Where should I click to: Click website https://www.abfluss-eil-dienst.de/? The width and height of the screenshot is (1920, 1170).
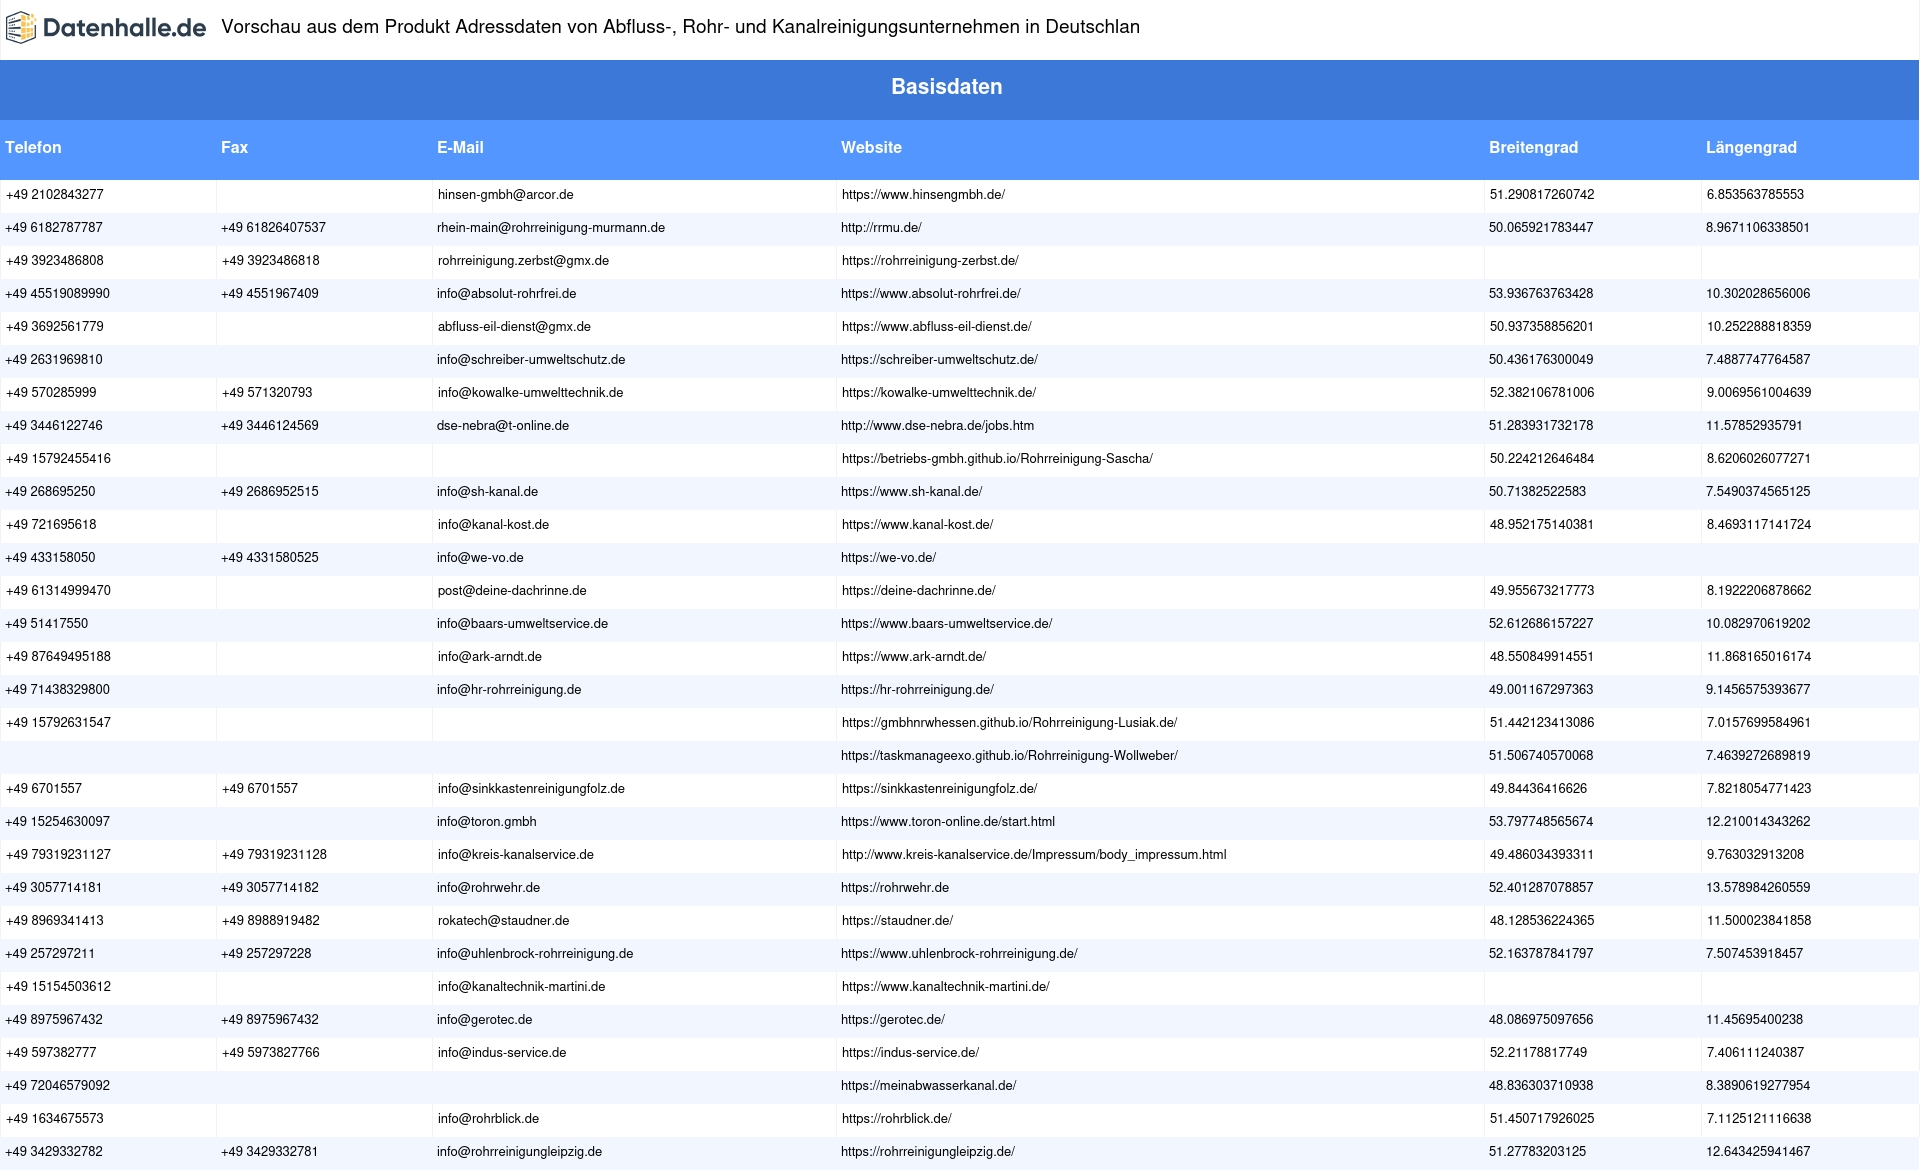936,327
